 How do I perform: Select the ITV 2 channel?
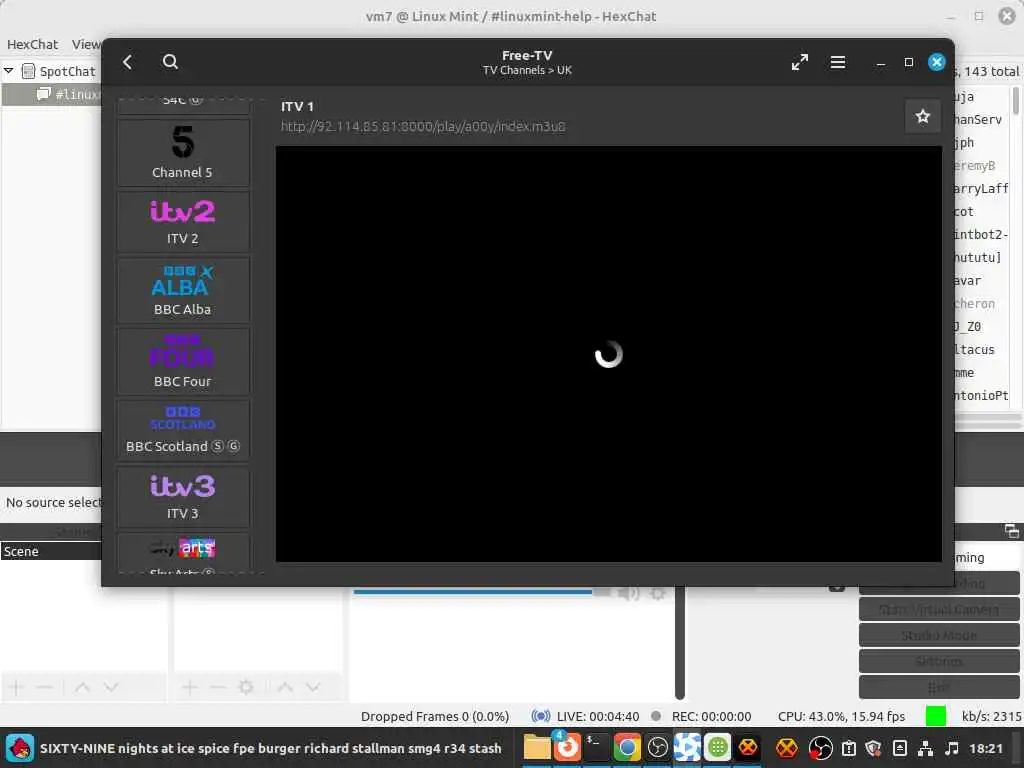coord(183,222)
